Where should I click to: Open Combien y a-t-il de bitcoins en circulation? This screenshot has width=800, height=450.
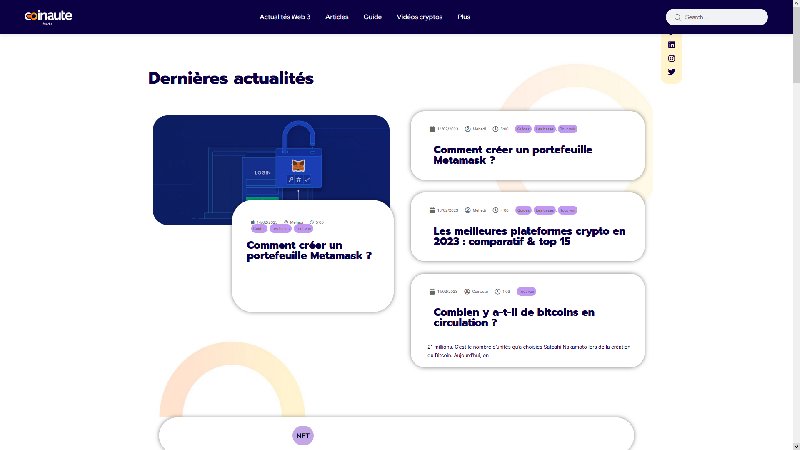[x=514, y=317]
